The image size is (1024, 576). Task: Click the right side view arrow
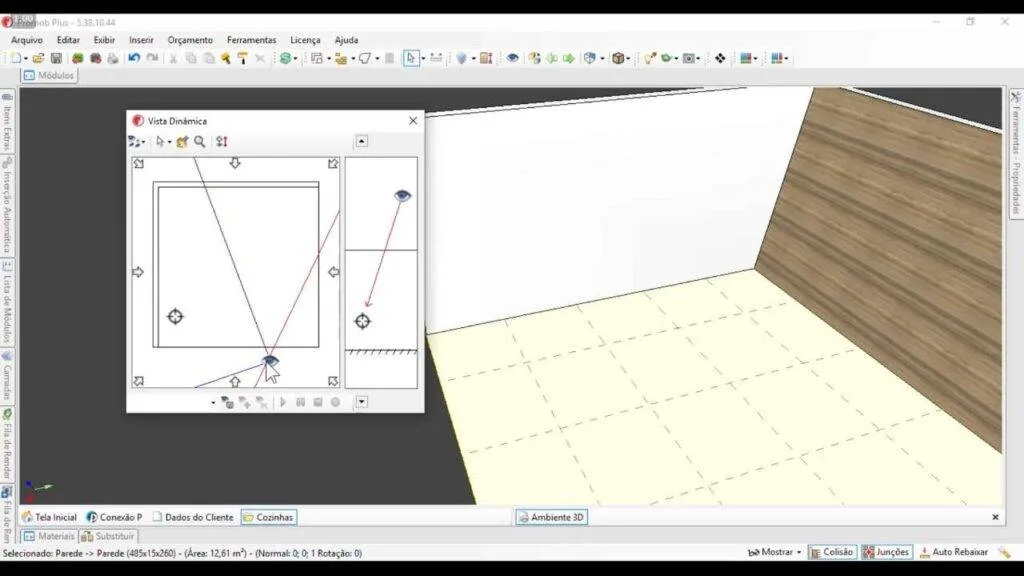click(334, 272)
